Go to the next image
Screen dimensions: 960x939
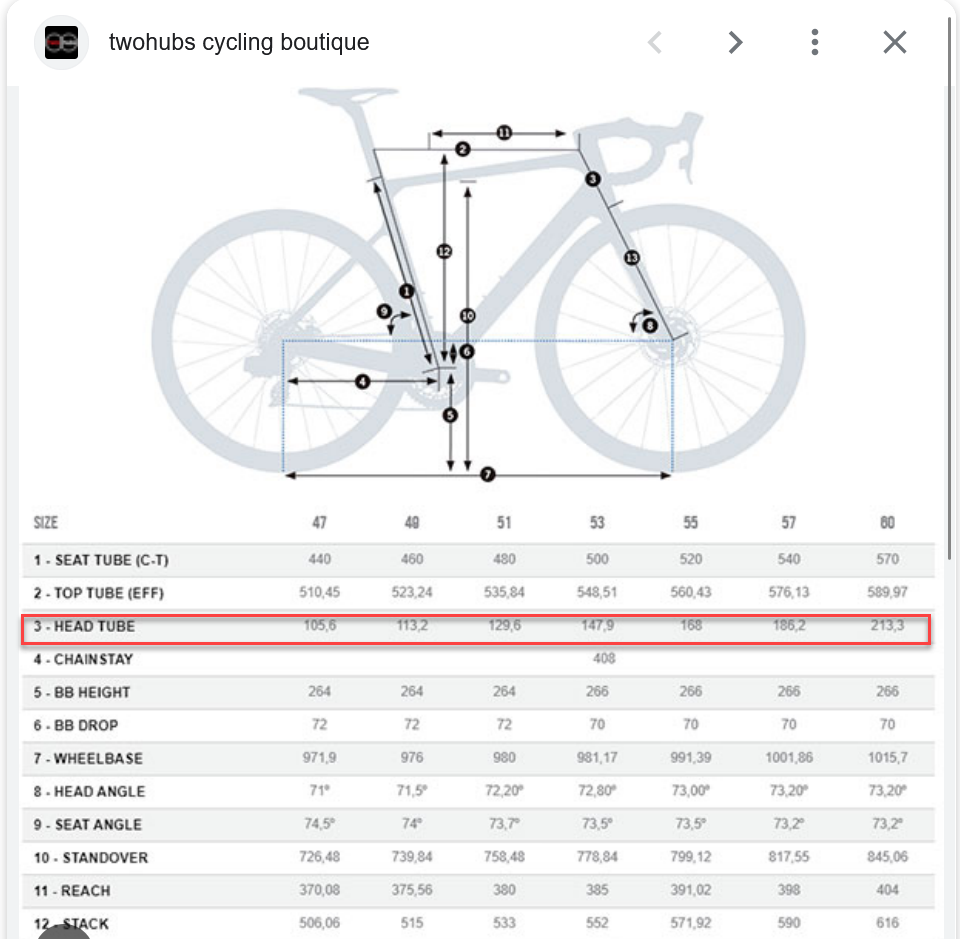tap(735, 42)
